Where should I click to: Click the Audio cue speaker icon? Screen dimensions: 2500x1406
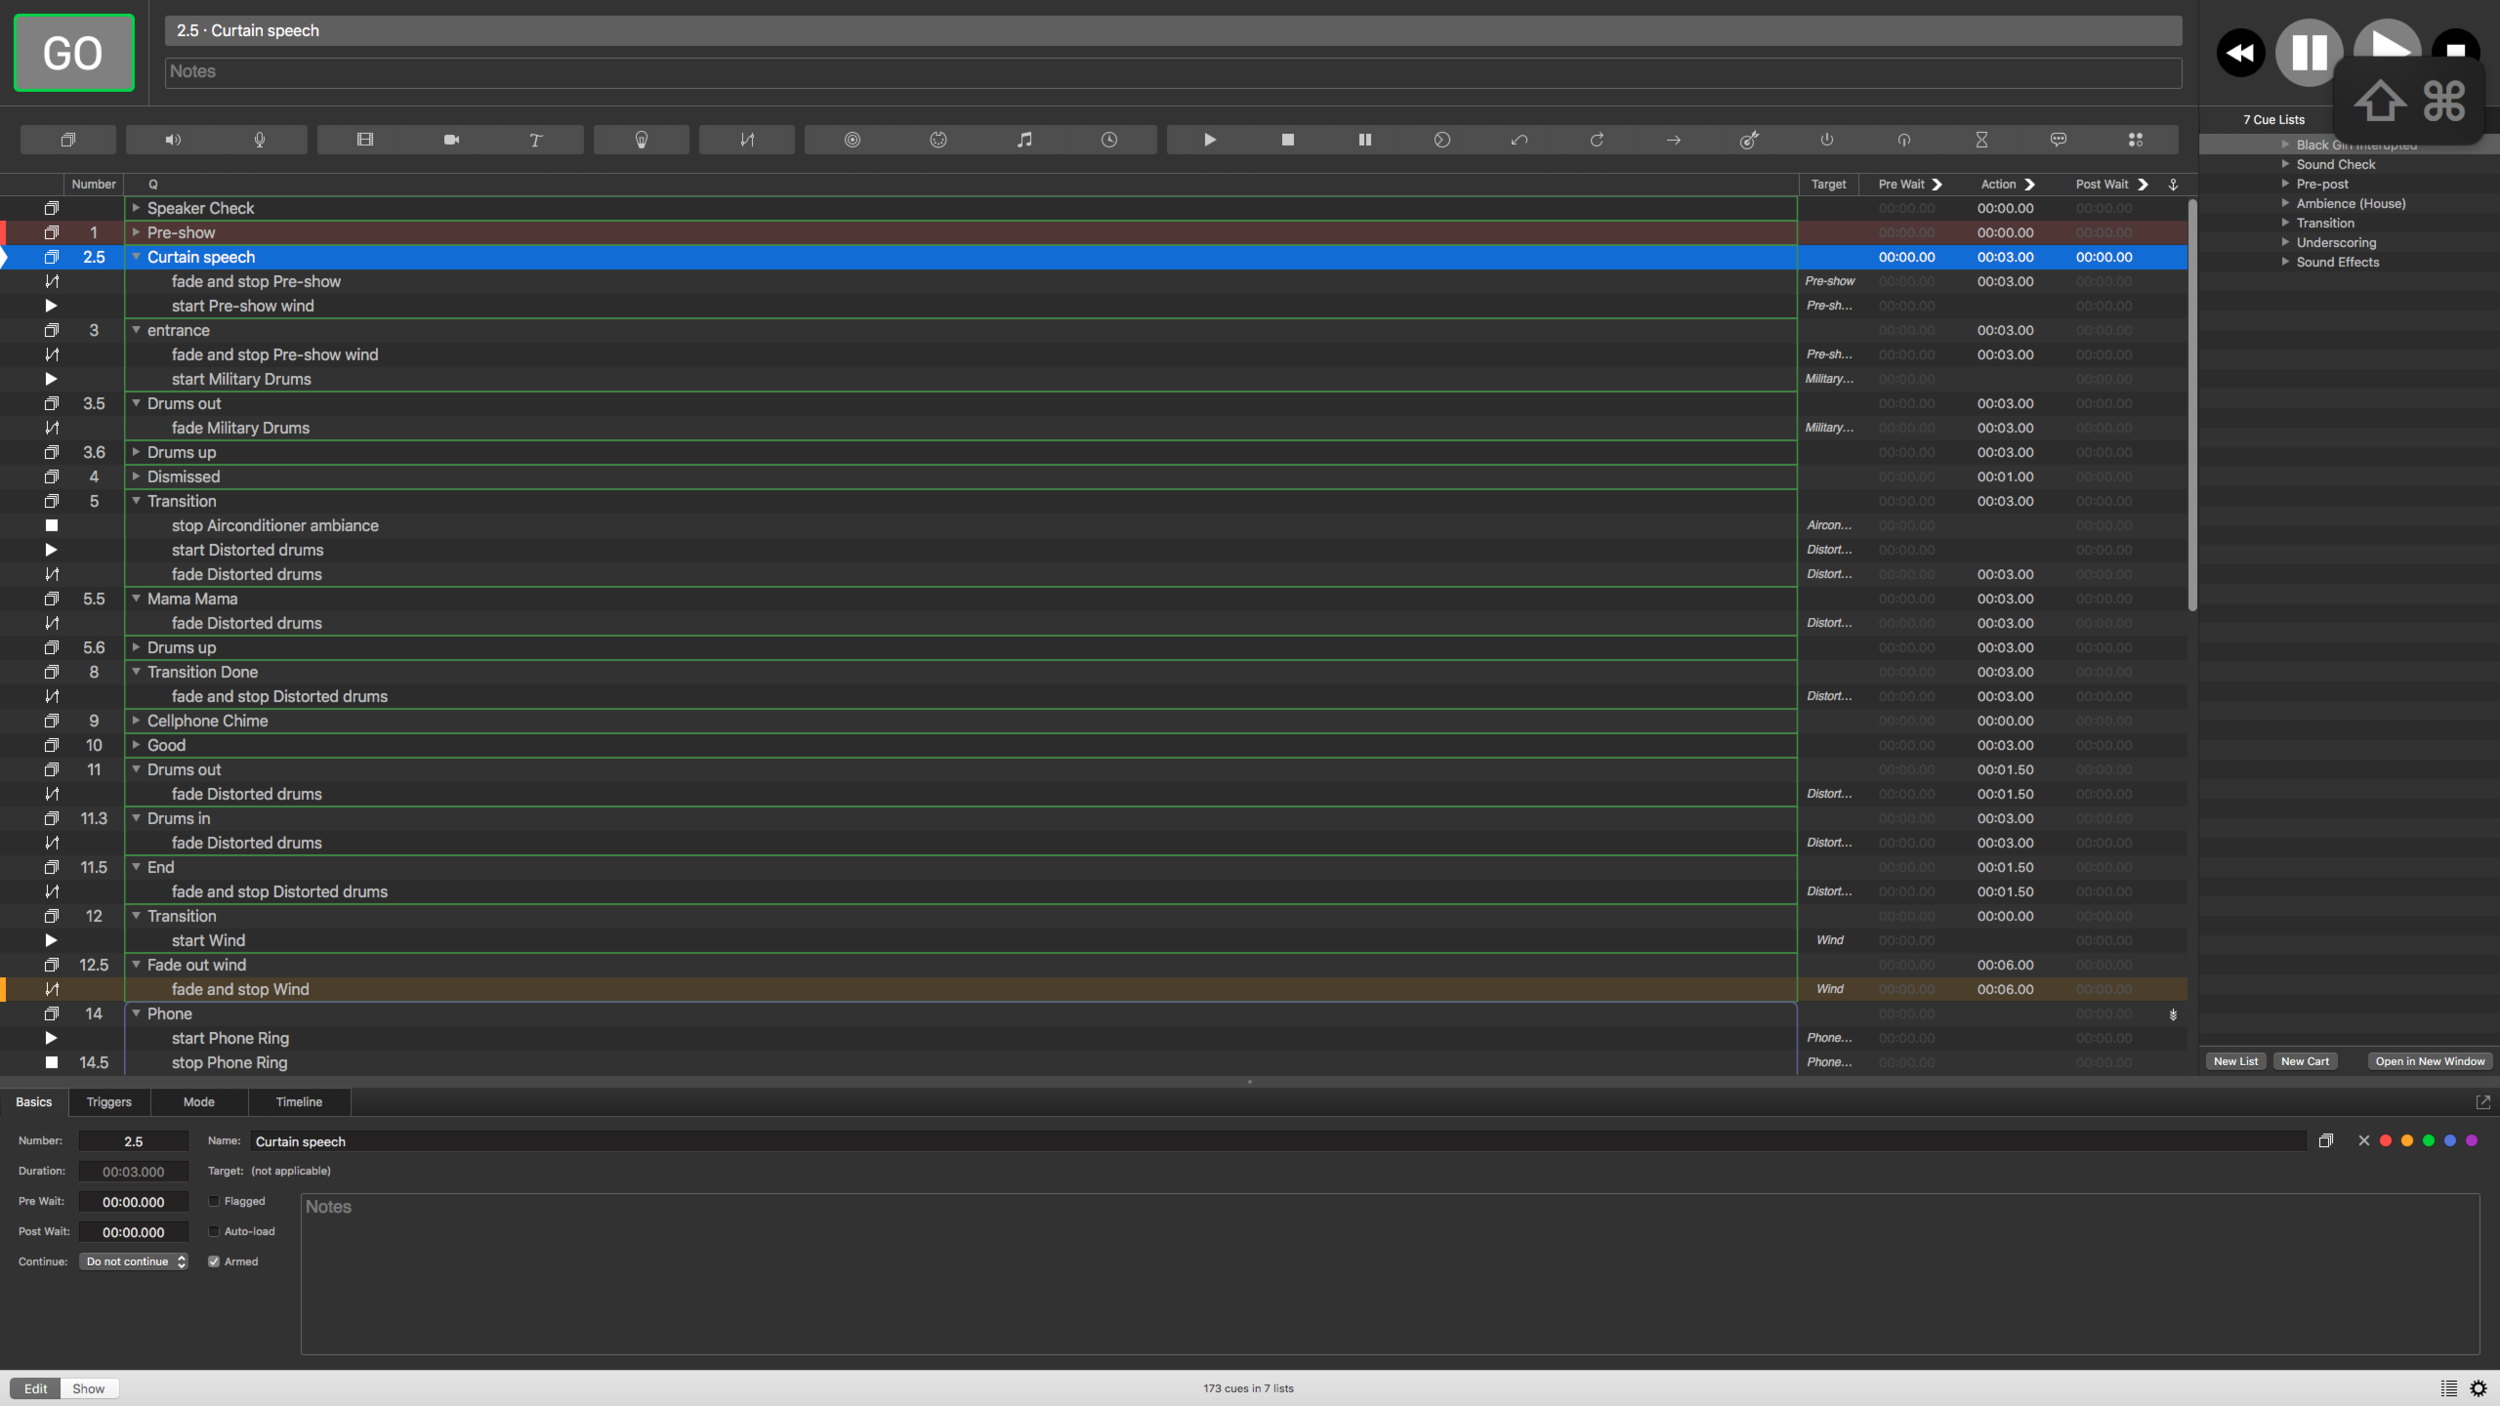coord(173,140)
